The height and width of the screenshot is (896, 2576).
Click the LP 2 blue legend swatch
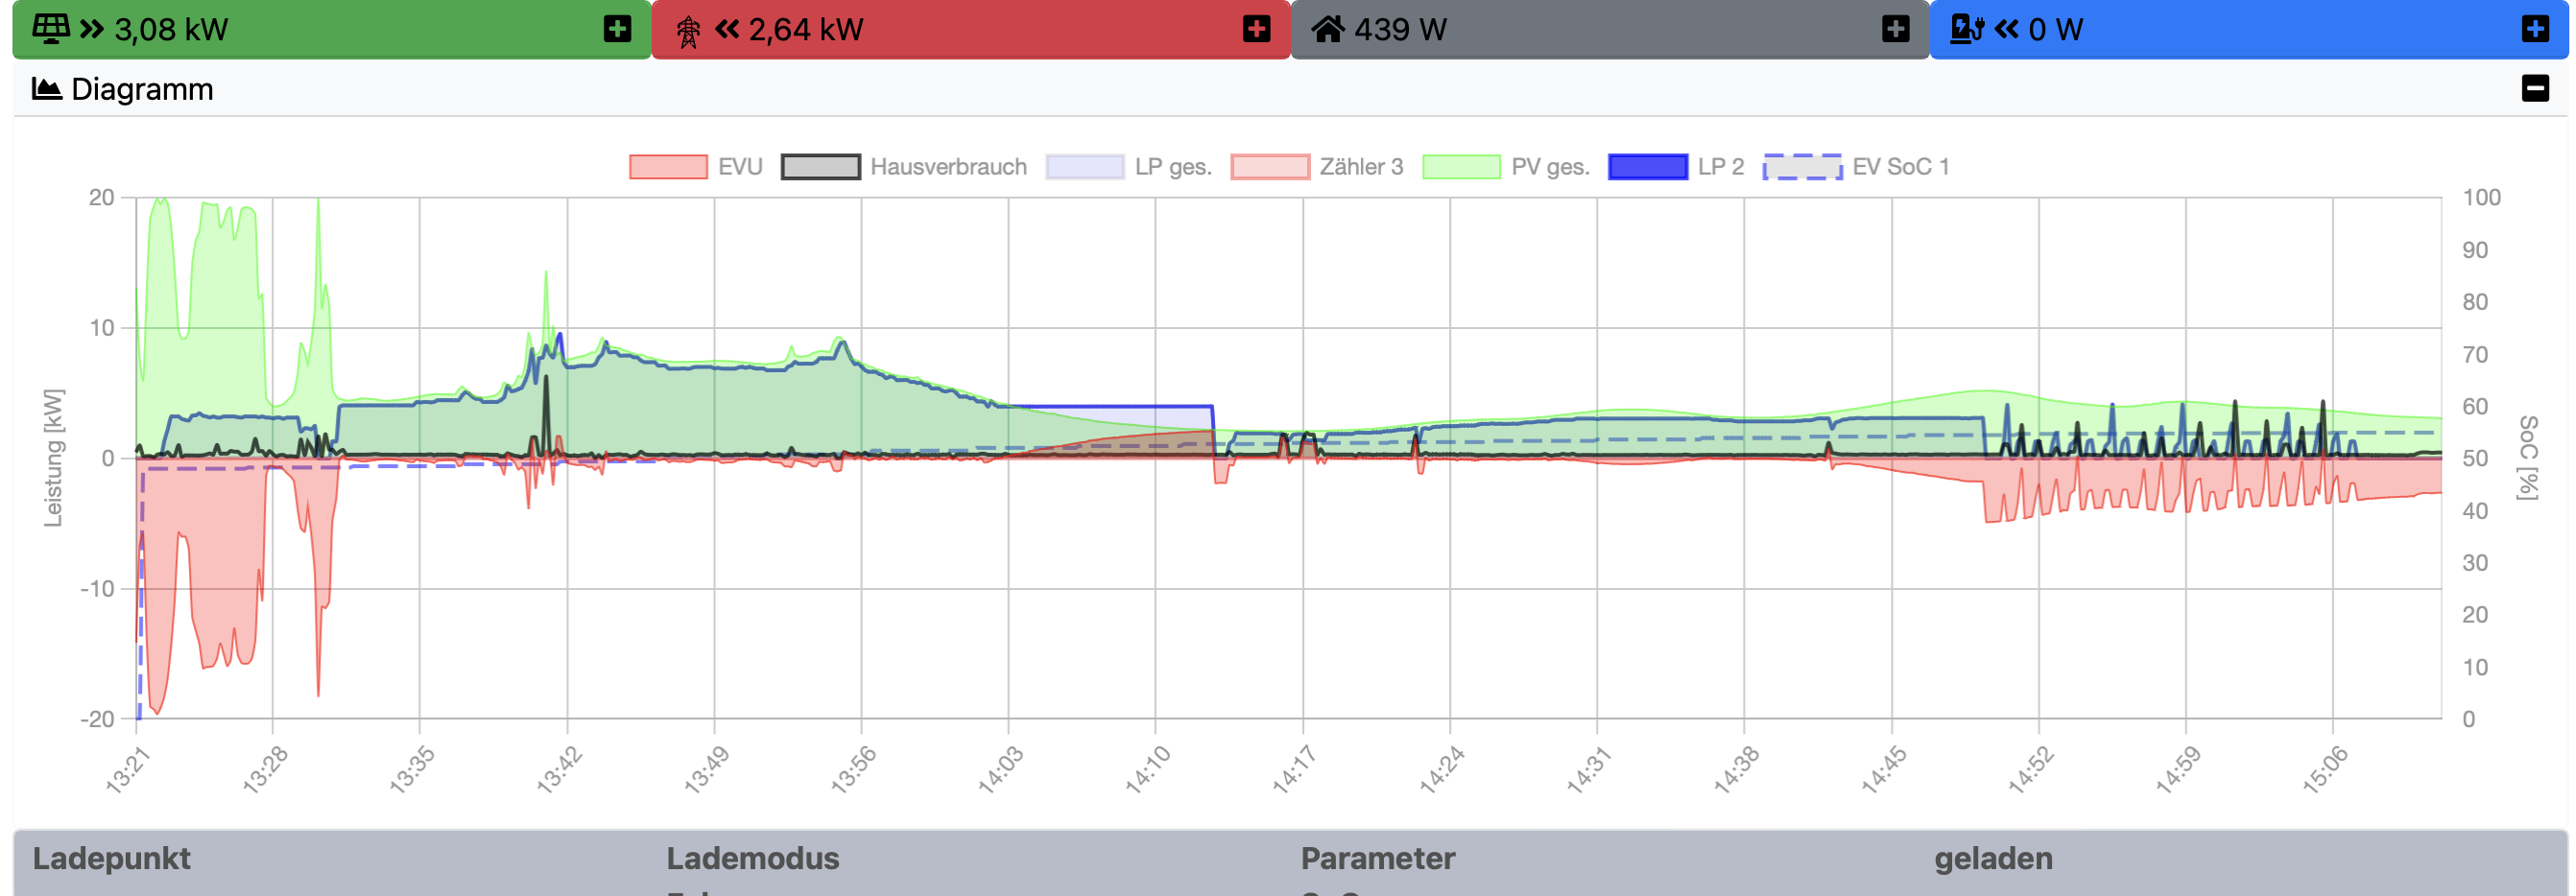click(1647, 167)
